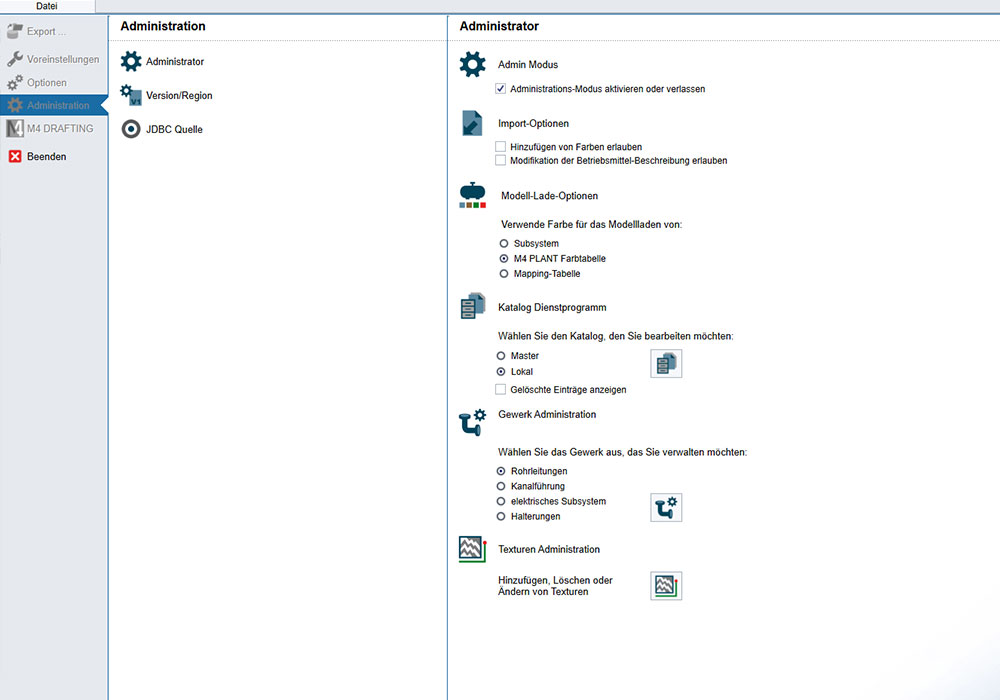Open the Version/Region entry label
Screen dimensions: 1000x700
[179, 96]
